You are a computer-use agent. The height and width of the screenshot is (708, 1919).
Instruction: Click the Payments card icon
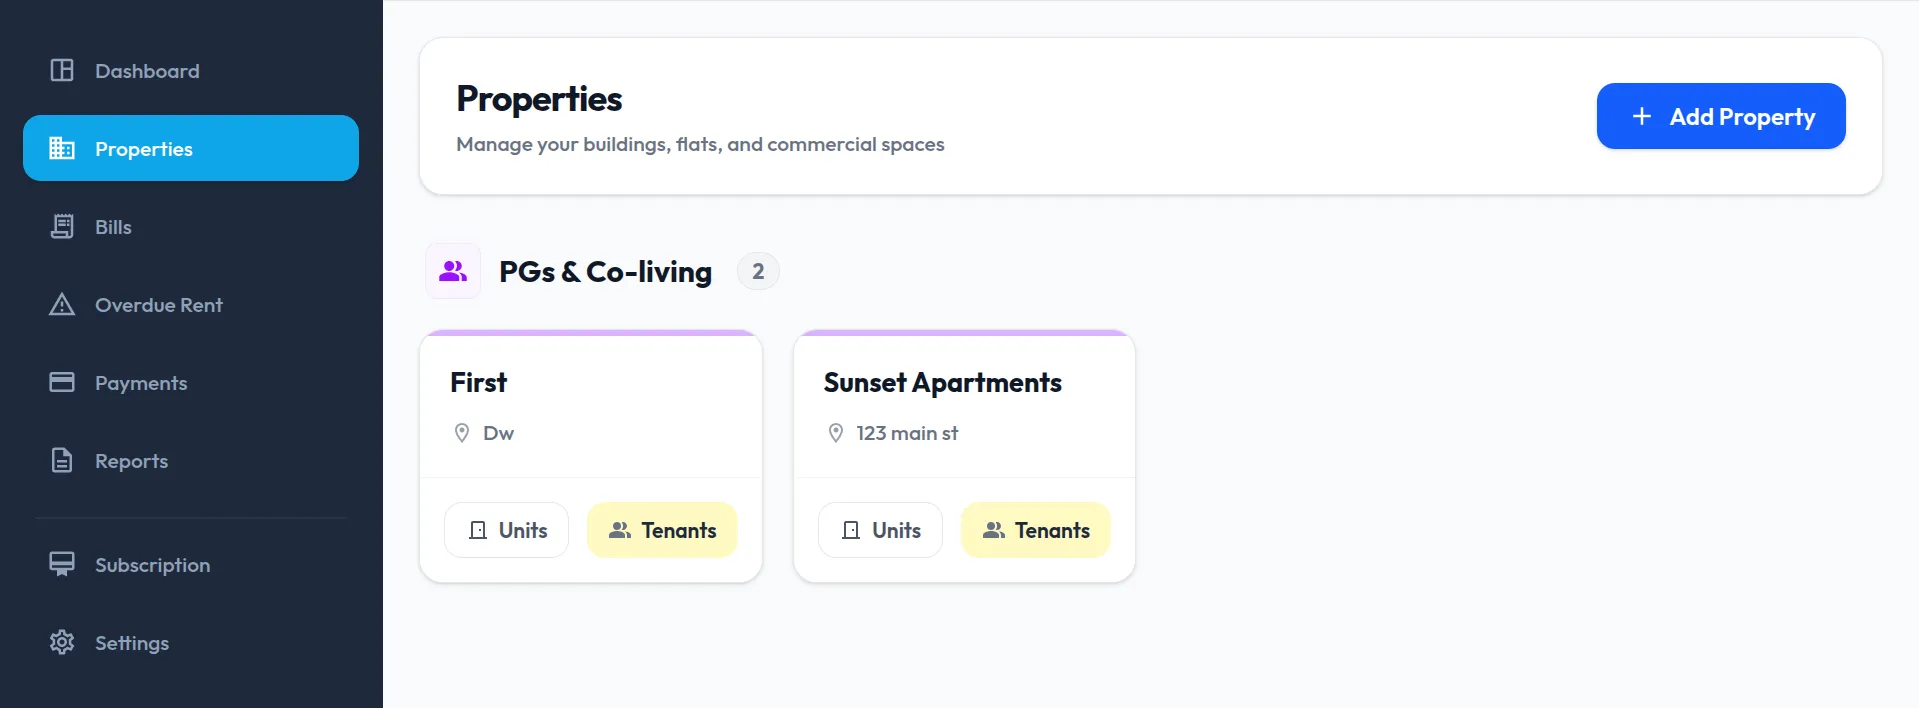62,383
